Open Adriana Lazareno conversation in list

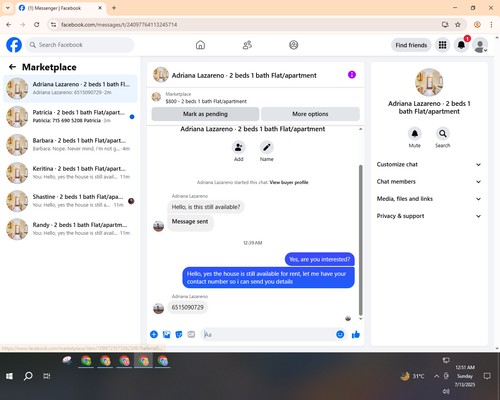click(x=70, y=89)
